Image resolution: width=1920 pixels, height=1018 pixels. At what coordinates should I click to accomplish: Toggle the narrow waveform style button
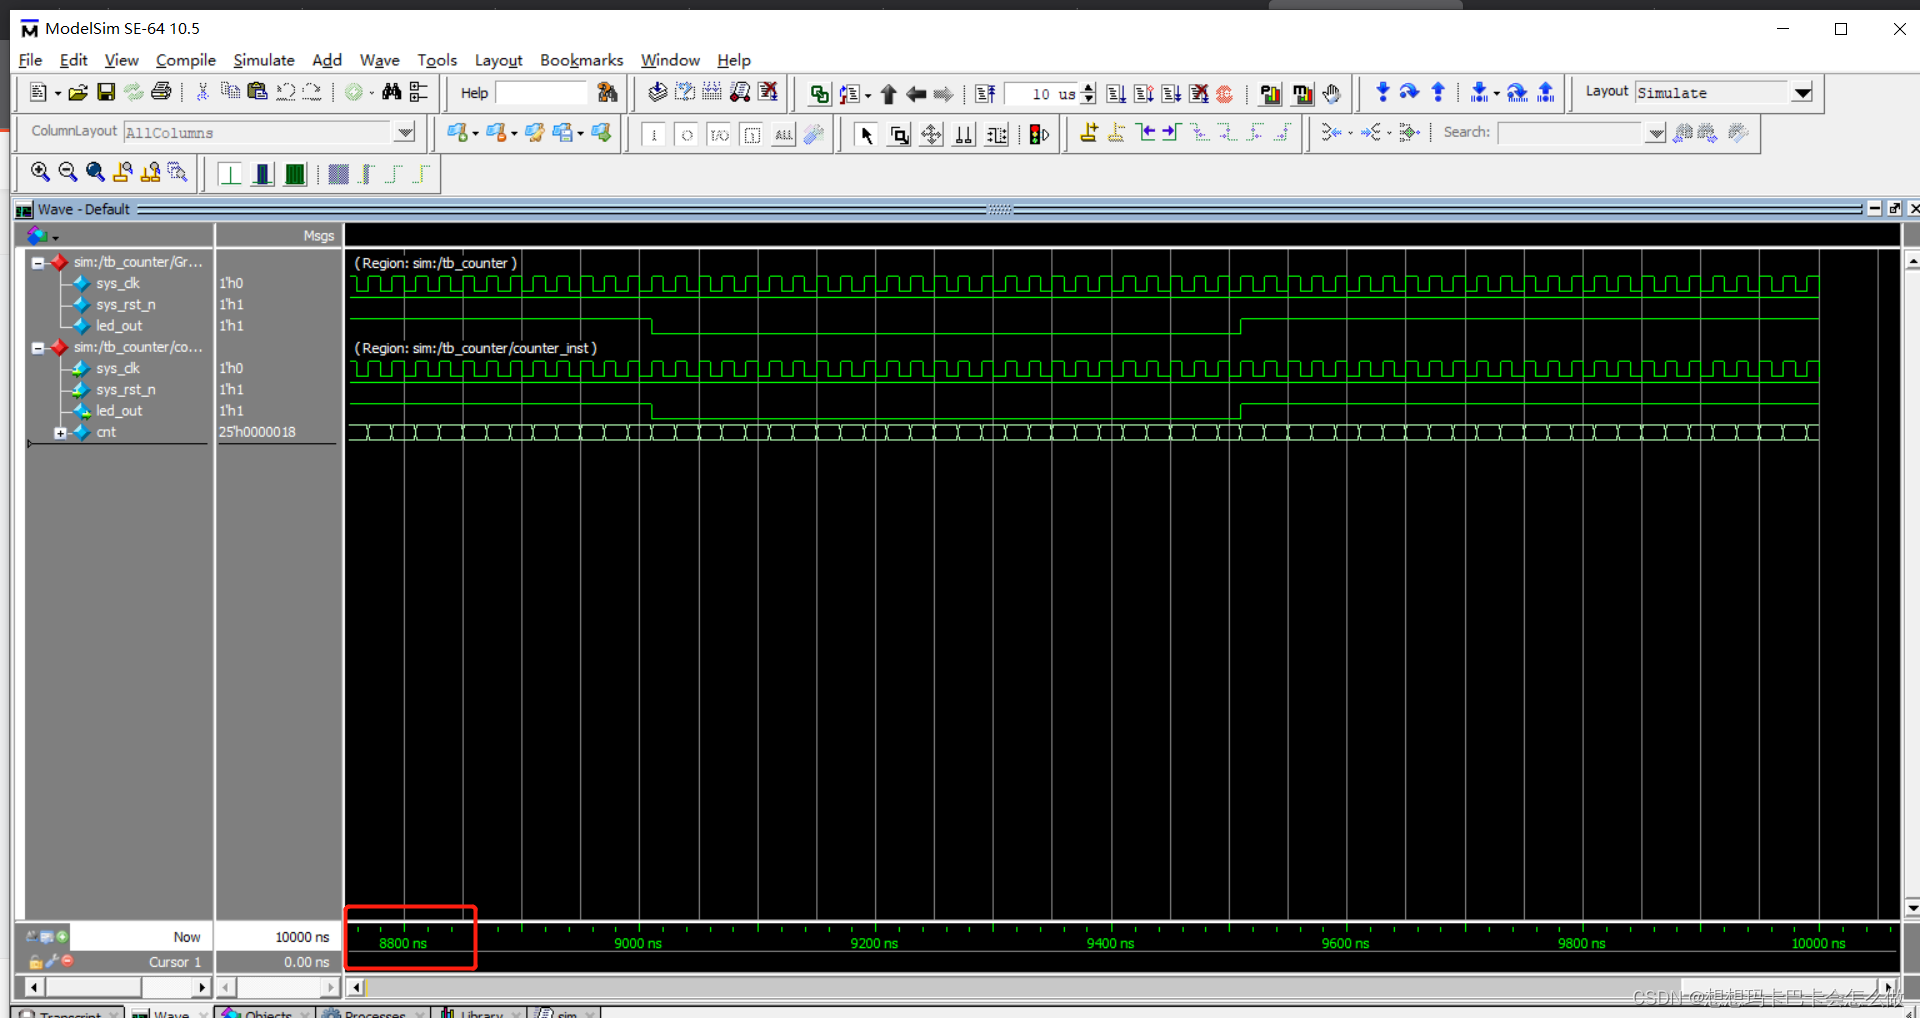tap(230, 174)
